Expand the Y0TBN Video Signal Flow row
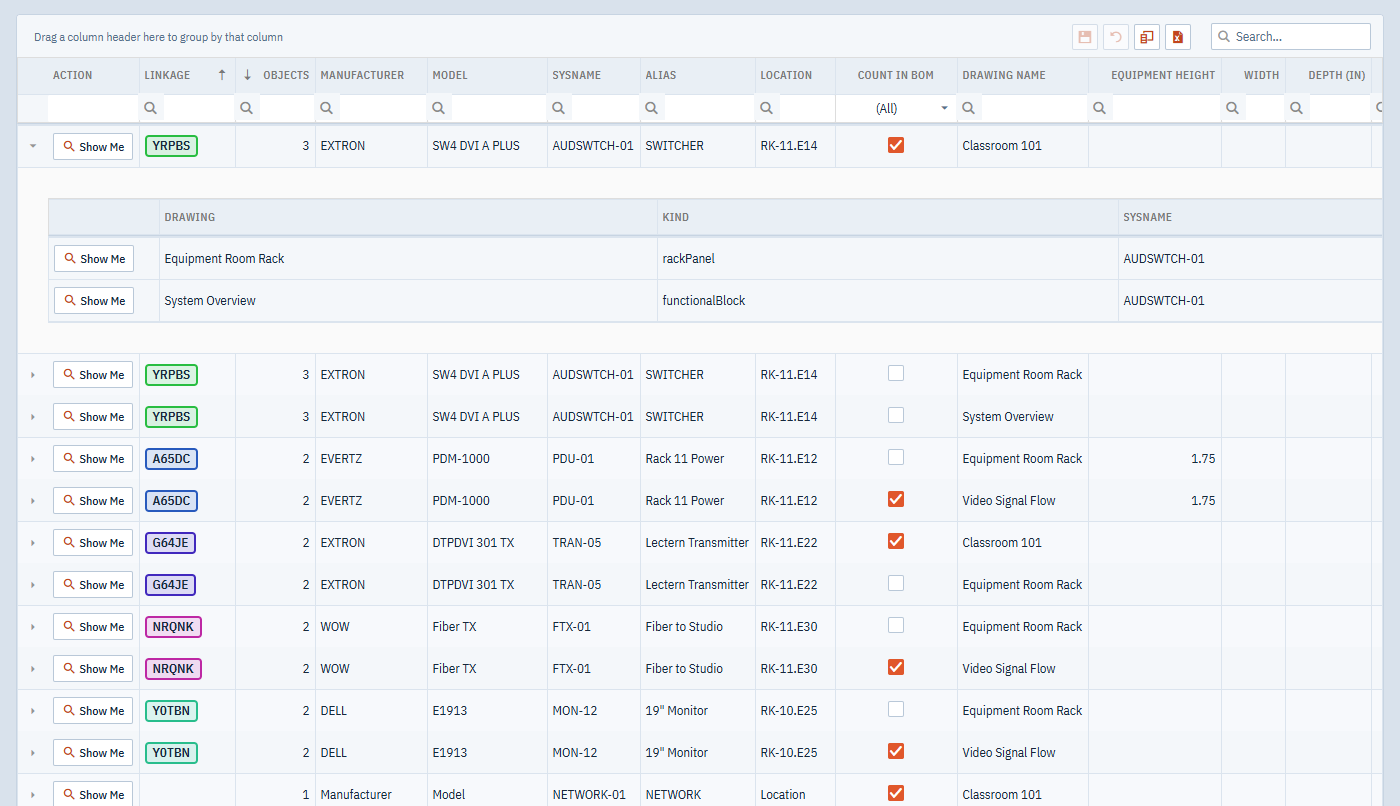The image size is (1400, 806). 32,753
